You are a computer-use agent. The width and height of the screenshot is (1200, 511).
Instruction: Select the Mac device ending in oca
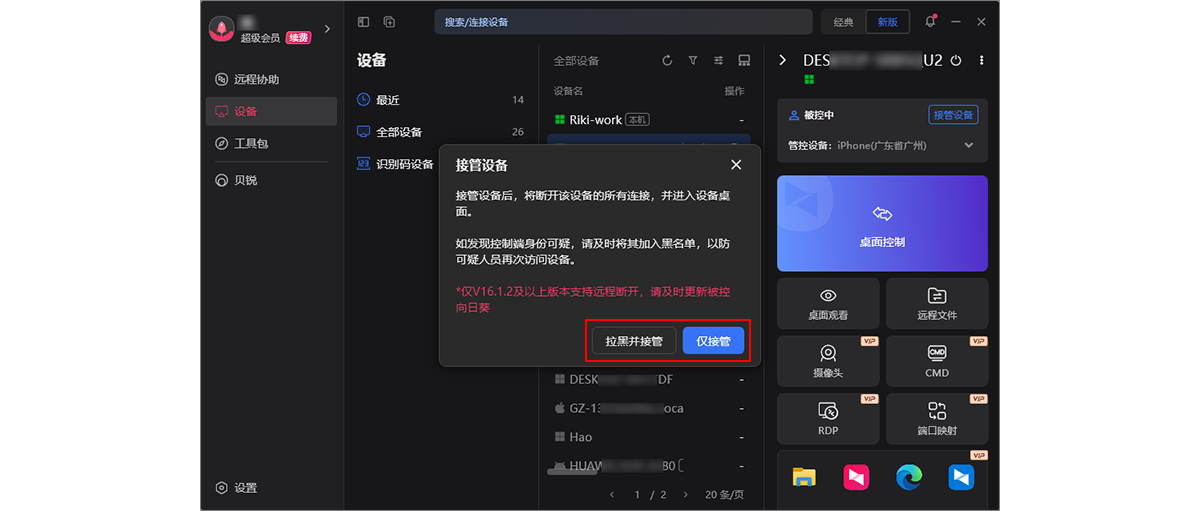(650, 408)
